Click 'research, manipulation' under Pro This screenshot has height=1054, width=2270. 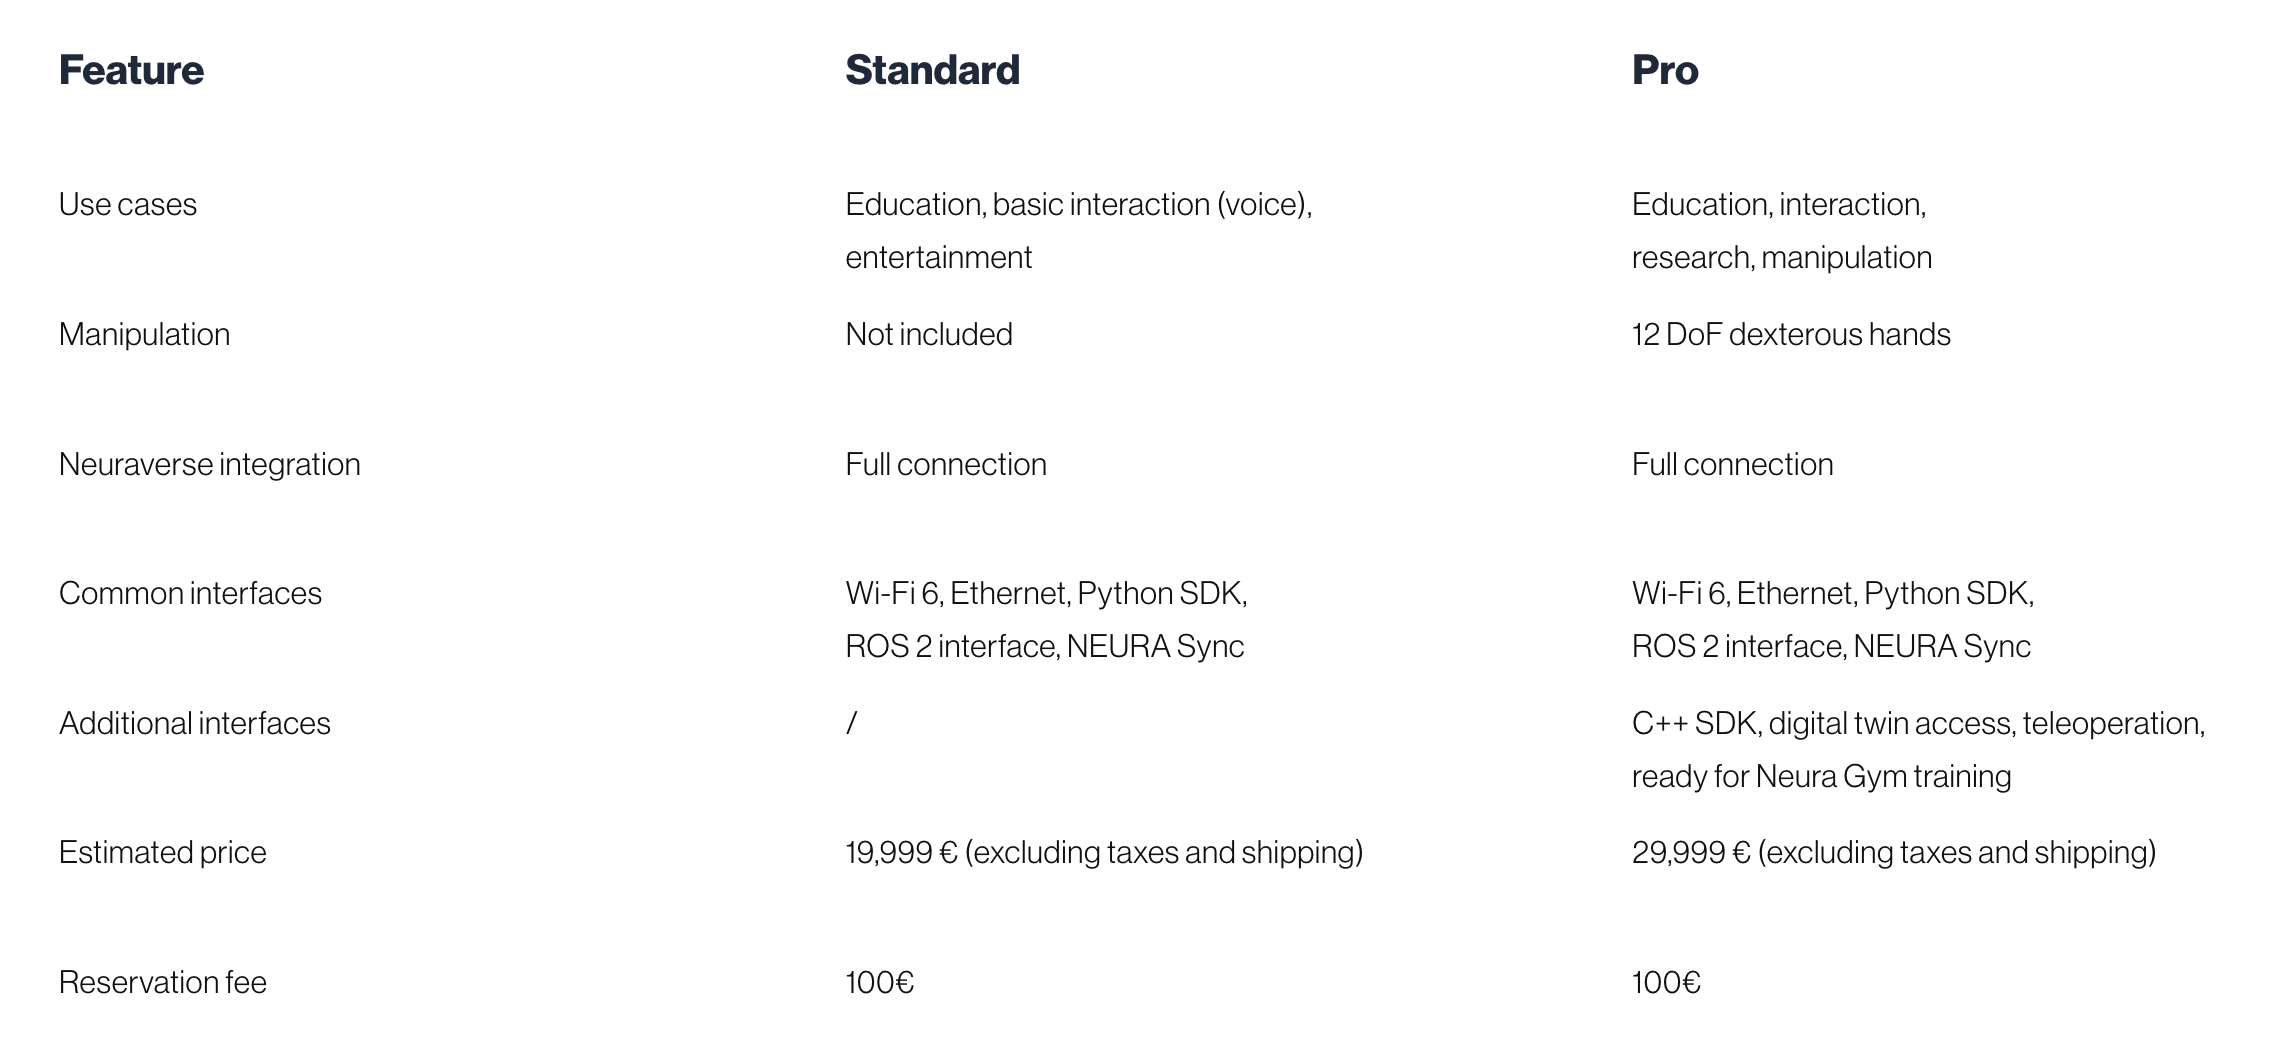tap(1781, 257)
